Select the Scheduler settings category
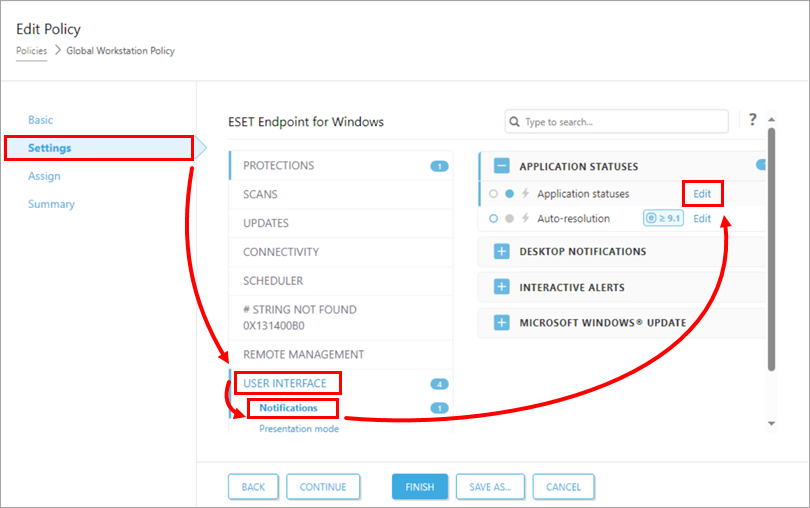The height and width of the screenshot is (508, 810). point(273,281)
